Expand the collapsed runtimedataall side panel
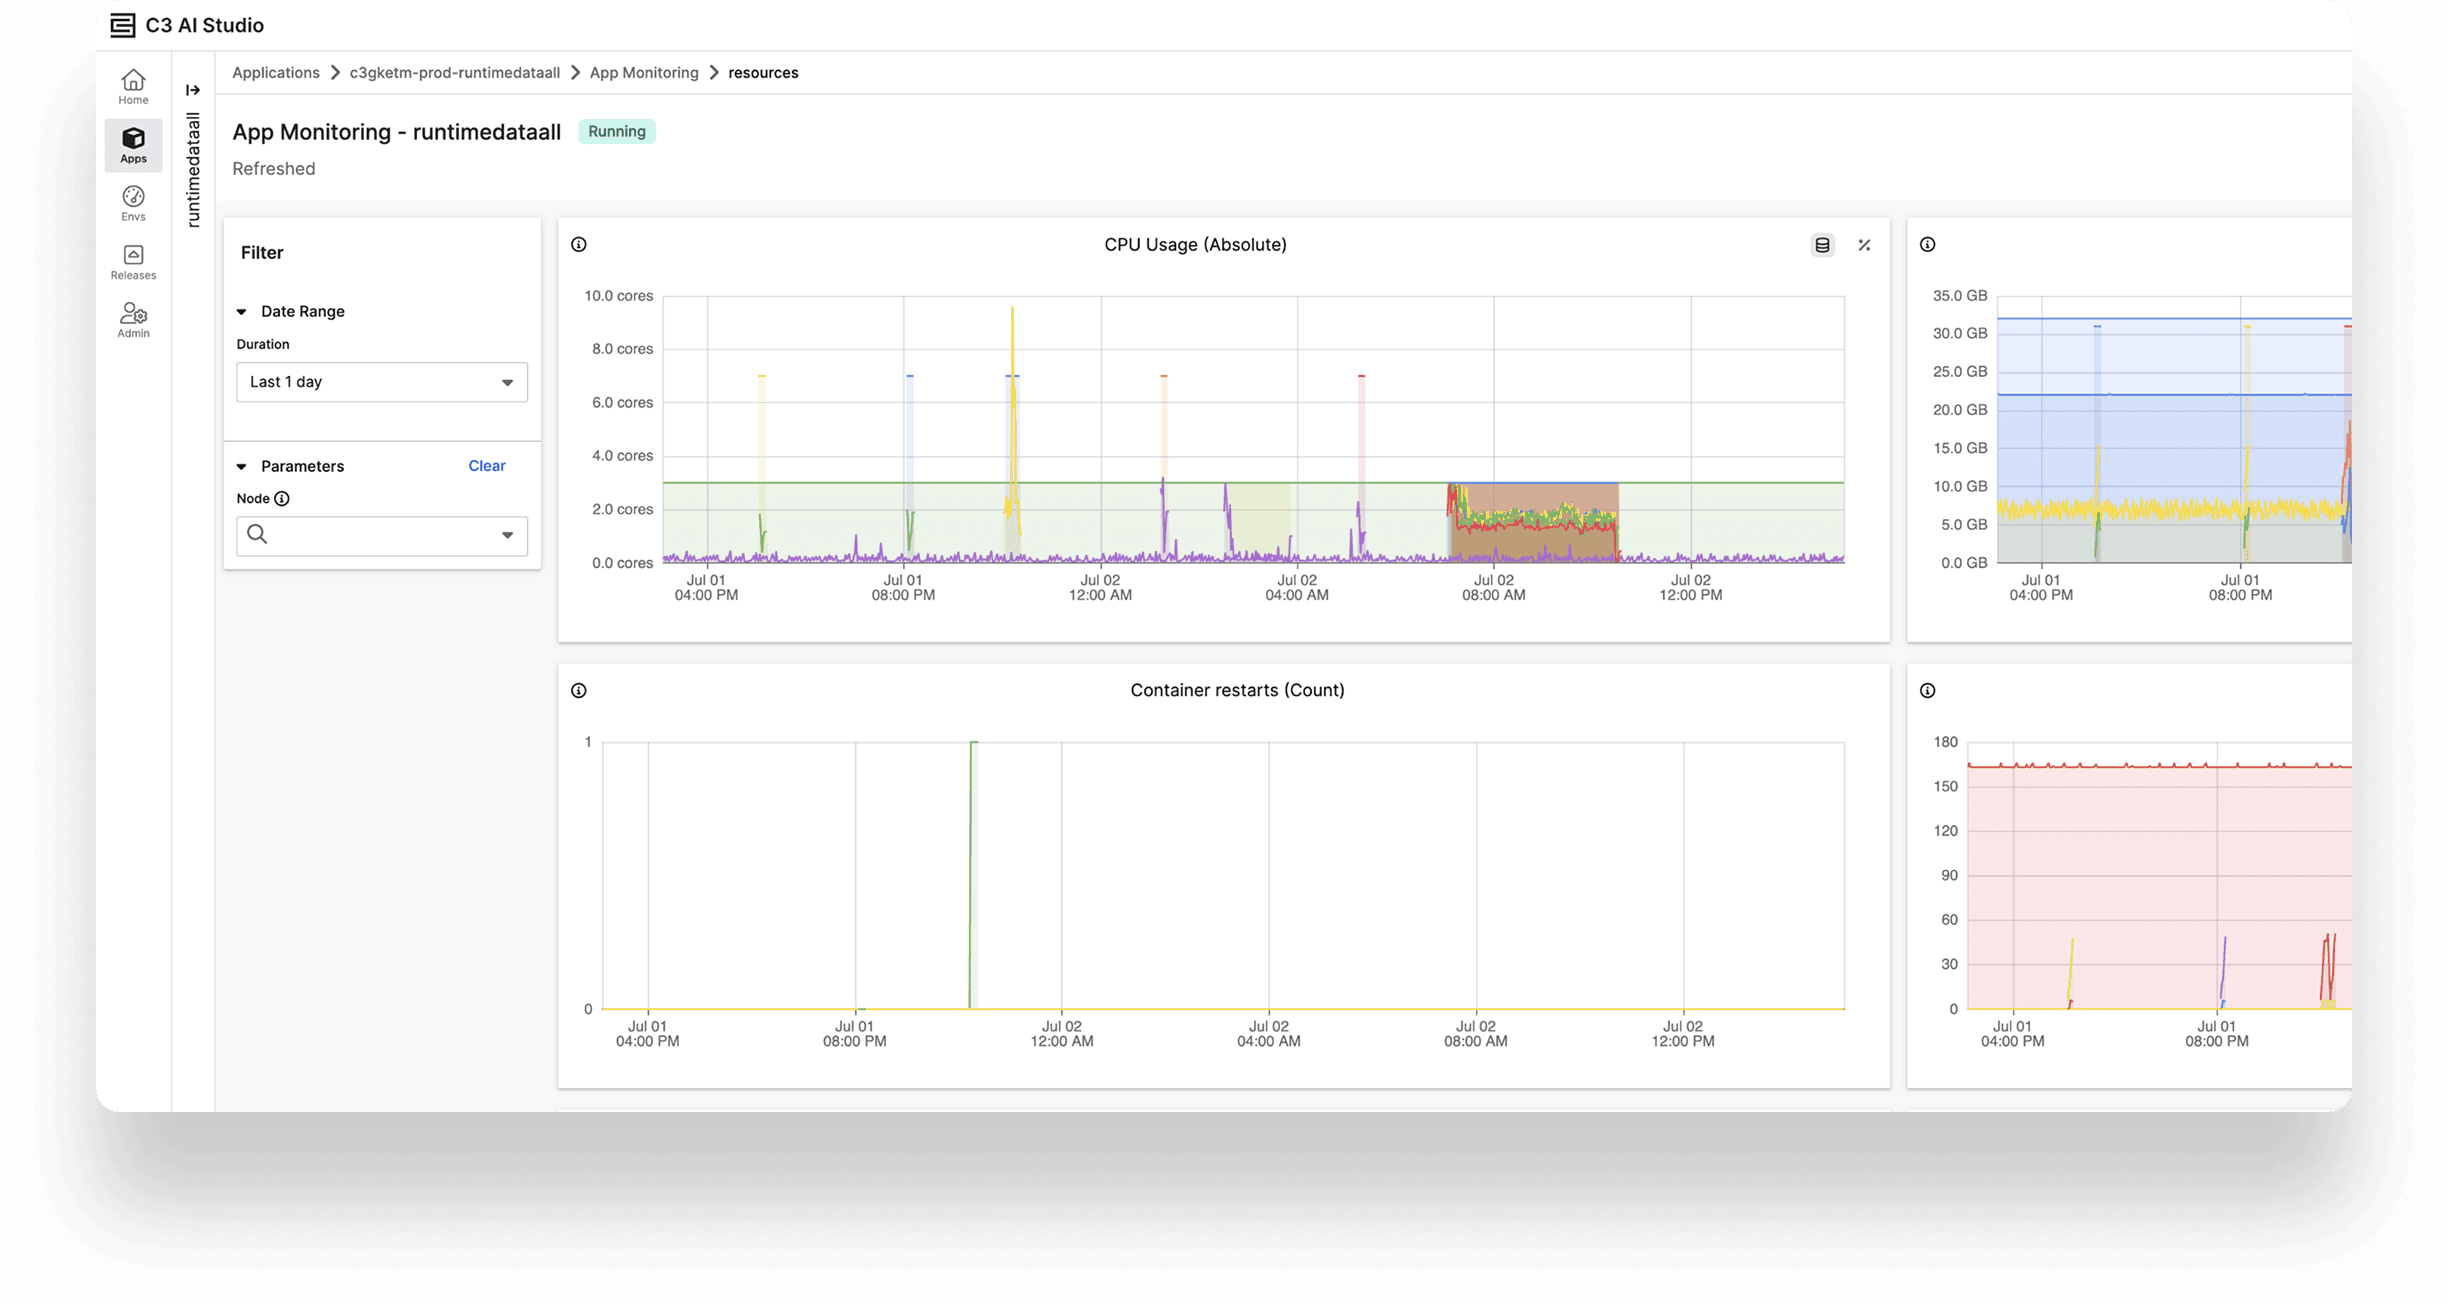The height and width of the screenshot is (1304, 2448). click(x=193, y=90)
